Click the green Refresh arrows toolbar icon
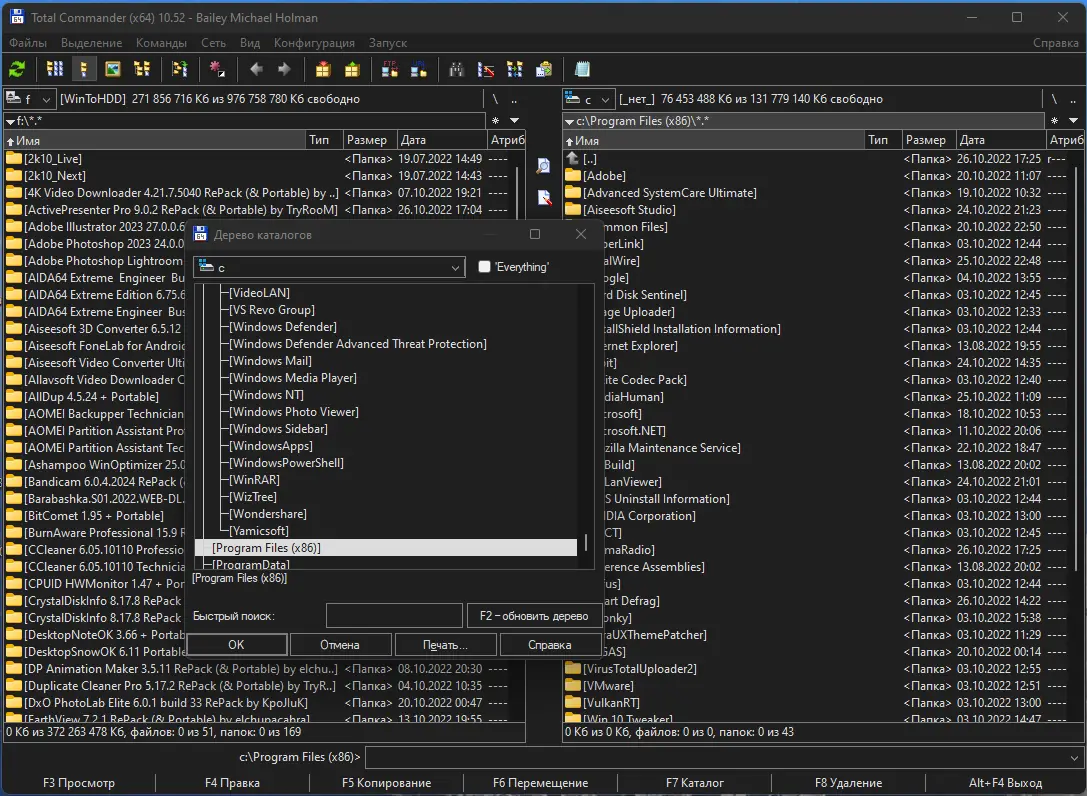The height and width of the screenshot is (796, 1087). 17,69
